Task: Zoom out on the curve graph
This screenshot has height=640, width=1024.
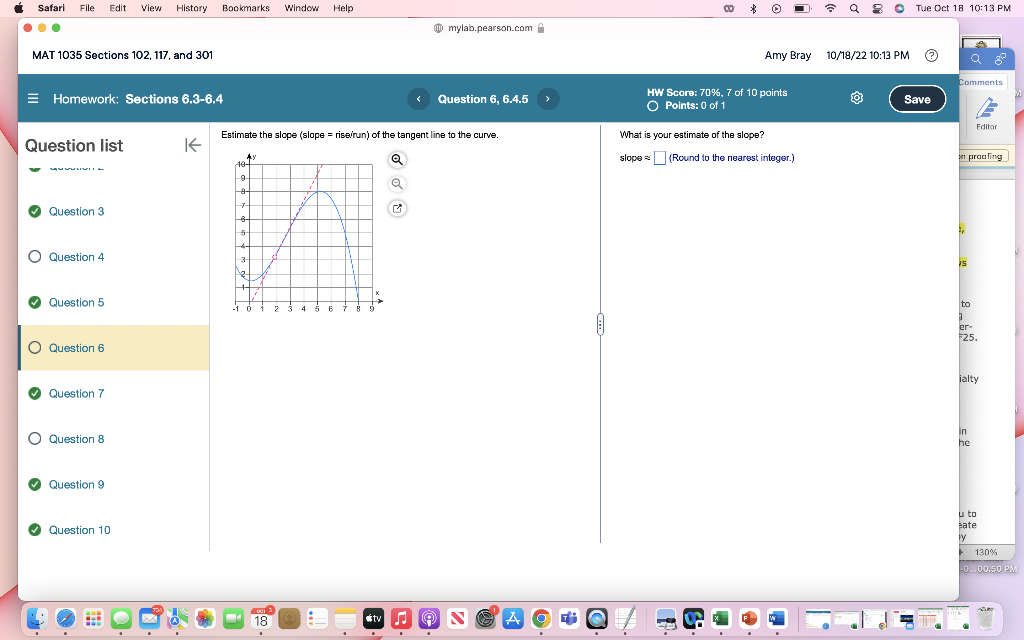Action: 397,183
